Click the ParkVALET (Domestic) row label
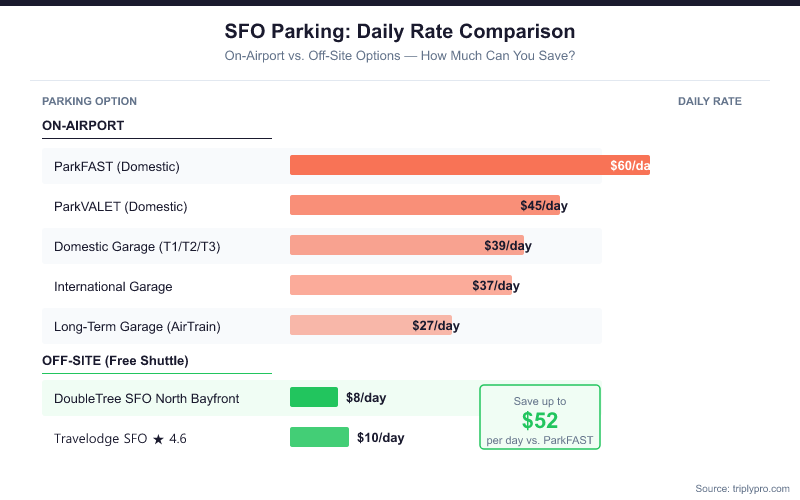 (x=120, y=206)
